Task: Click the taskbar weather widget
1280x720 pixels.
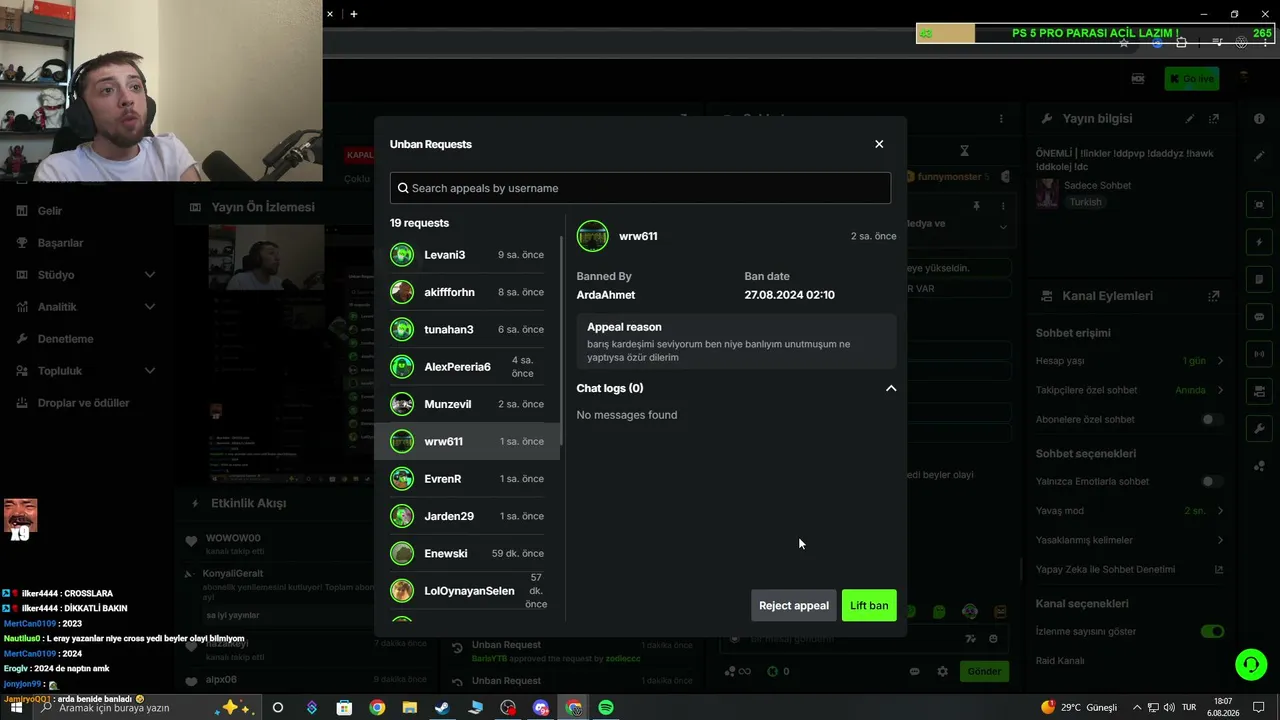Action: [x=1079, y=707]
